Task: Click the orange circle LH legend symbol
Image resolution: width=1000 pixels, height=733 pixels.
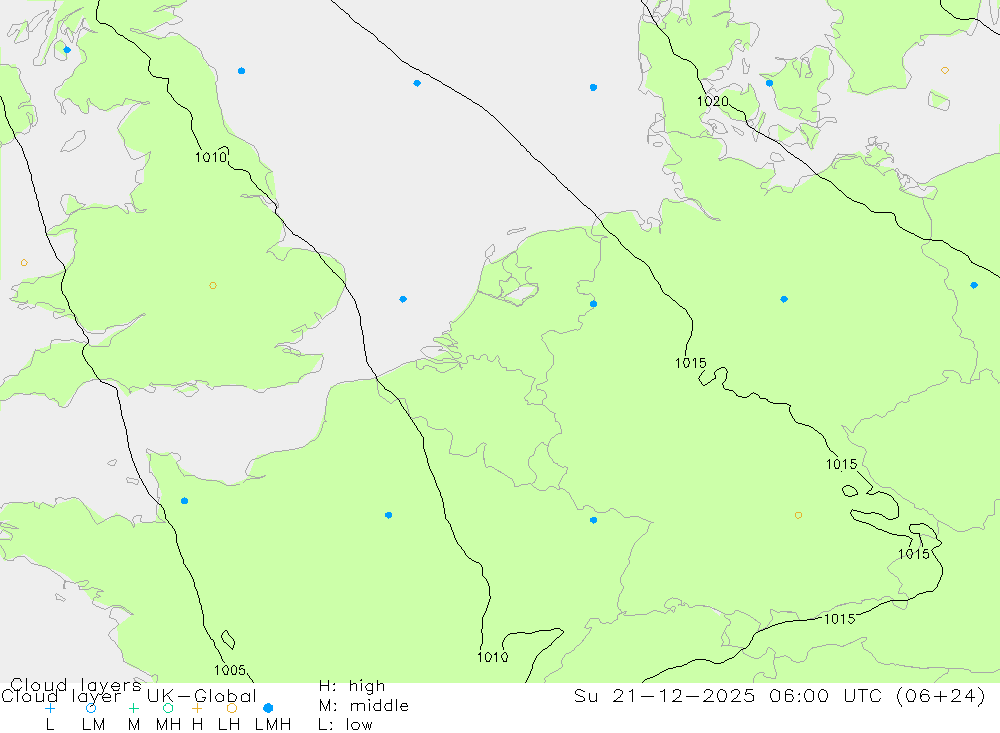Action: pos(232,708)
